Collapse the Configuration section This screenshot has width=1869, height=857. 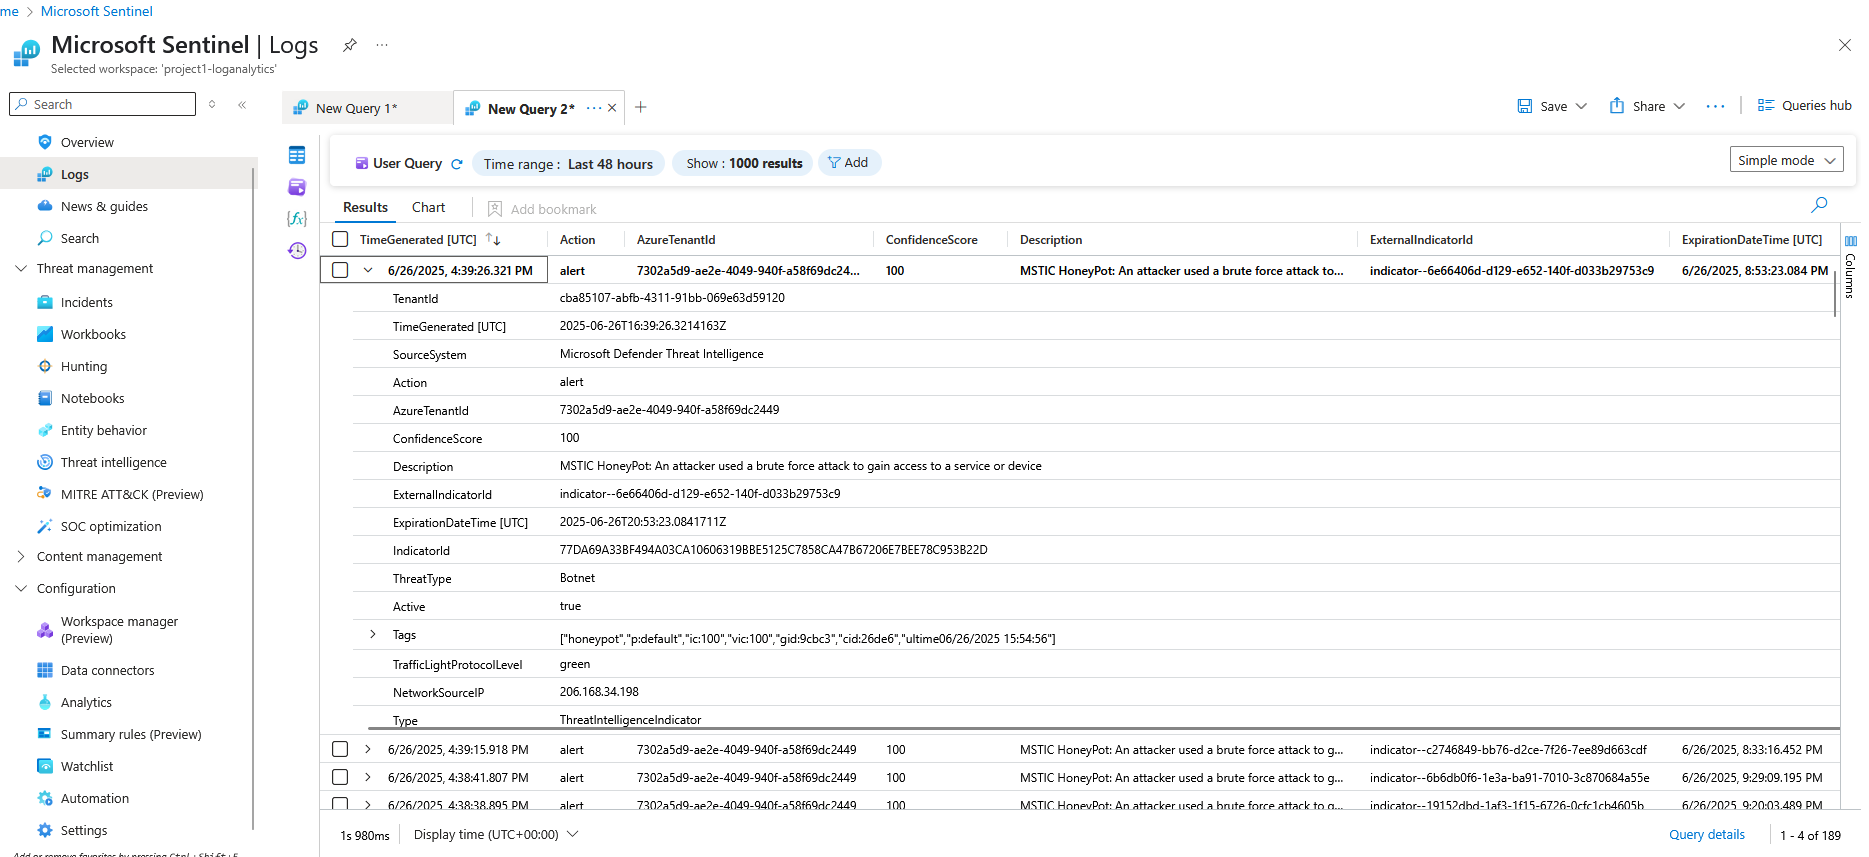(x=21, y=588)
